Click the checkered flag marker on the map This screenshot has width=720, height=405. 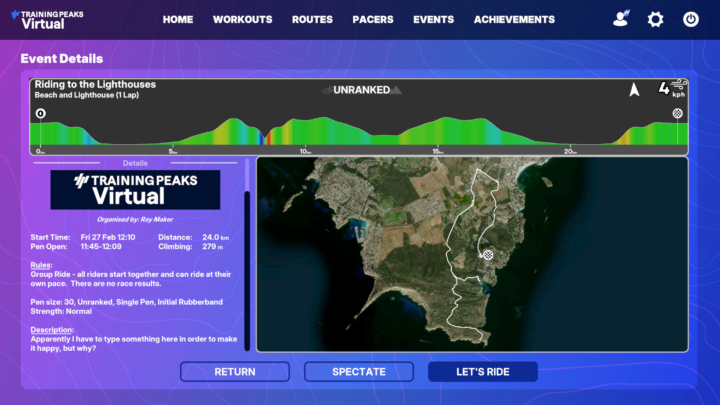[489, 255]
